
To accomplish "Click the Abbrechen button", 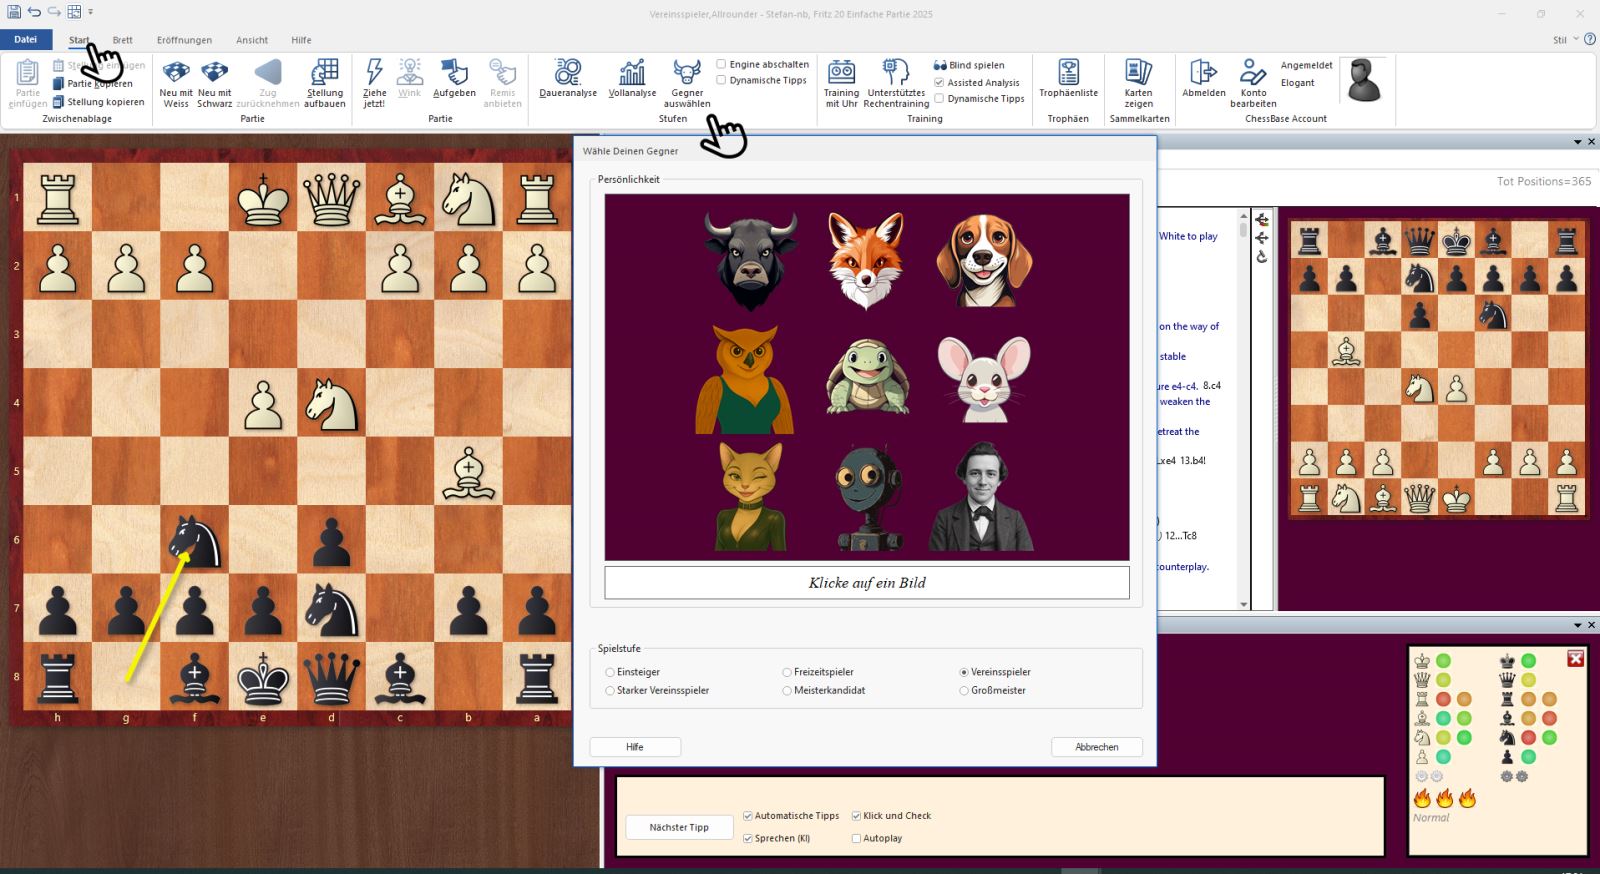I will (x=1096, y=747).
